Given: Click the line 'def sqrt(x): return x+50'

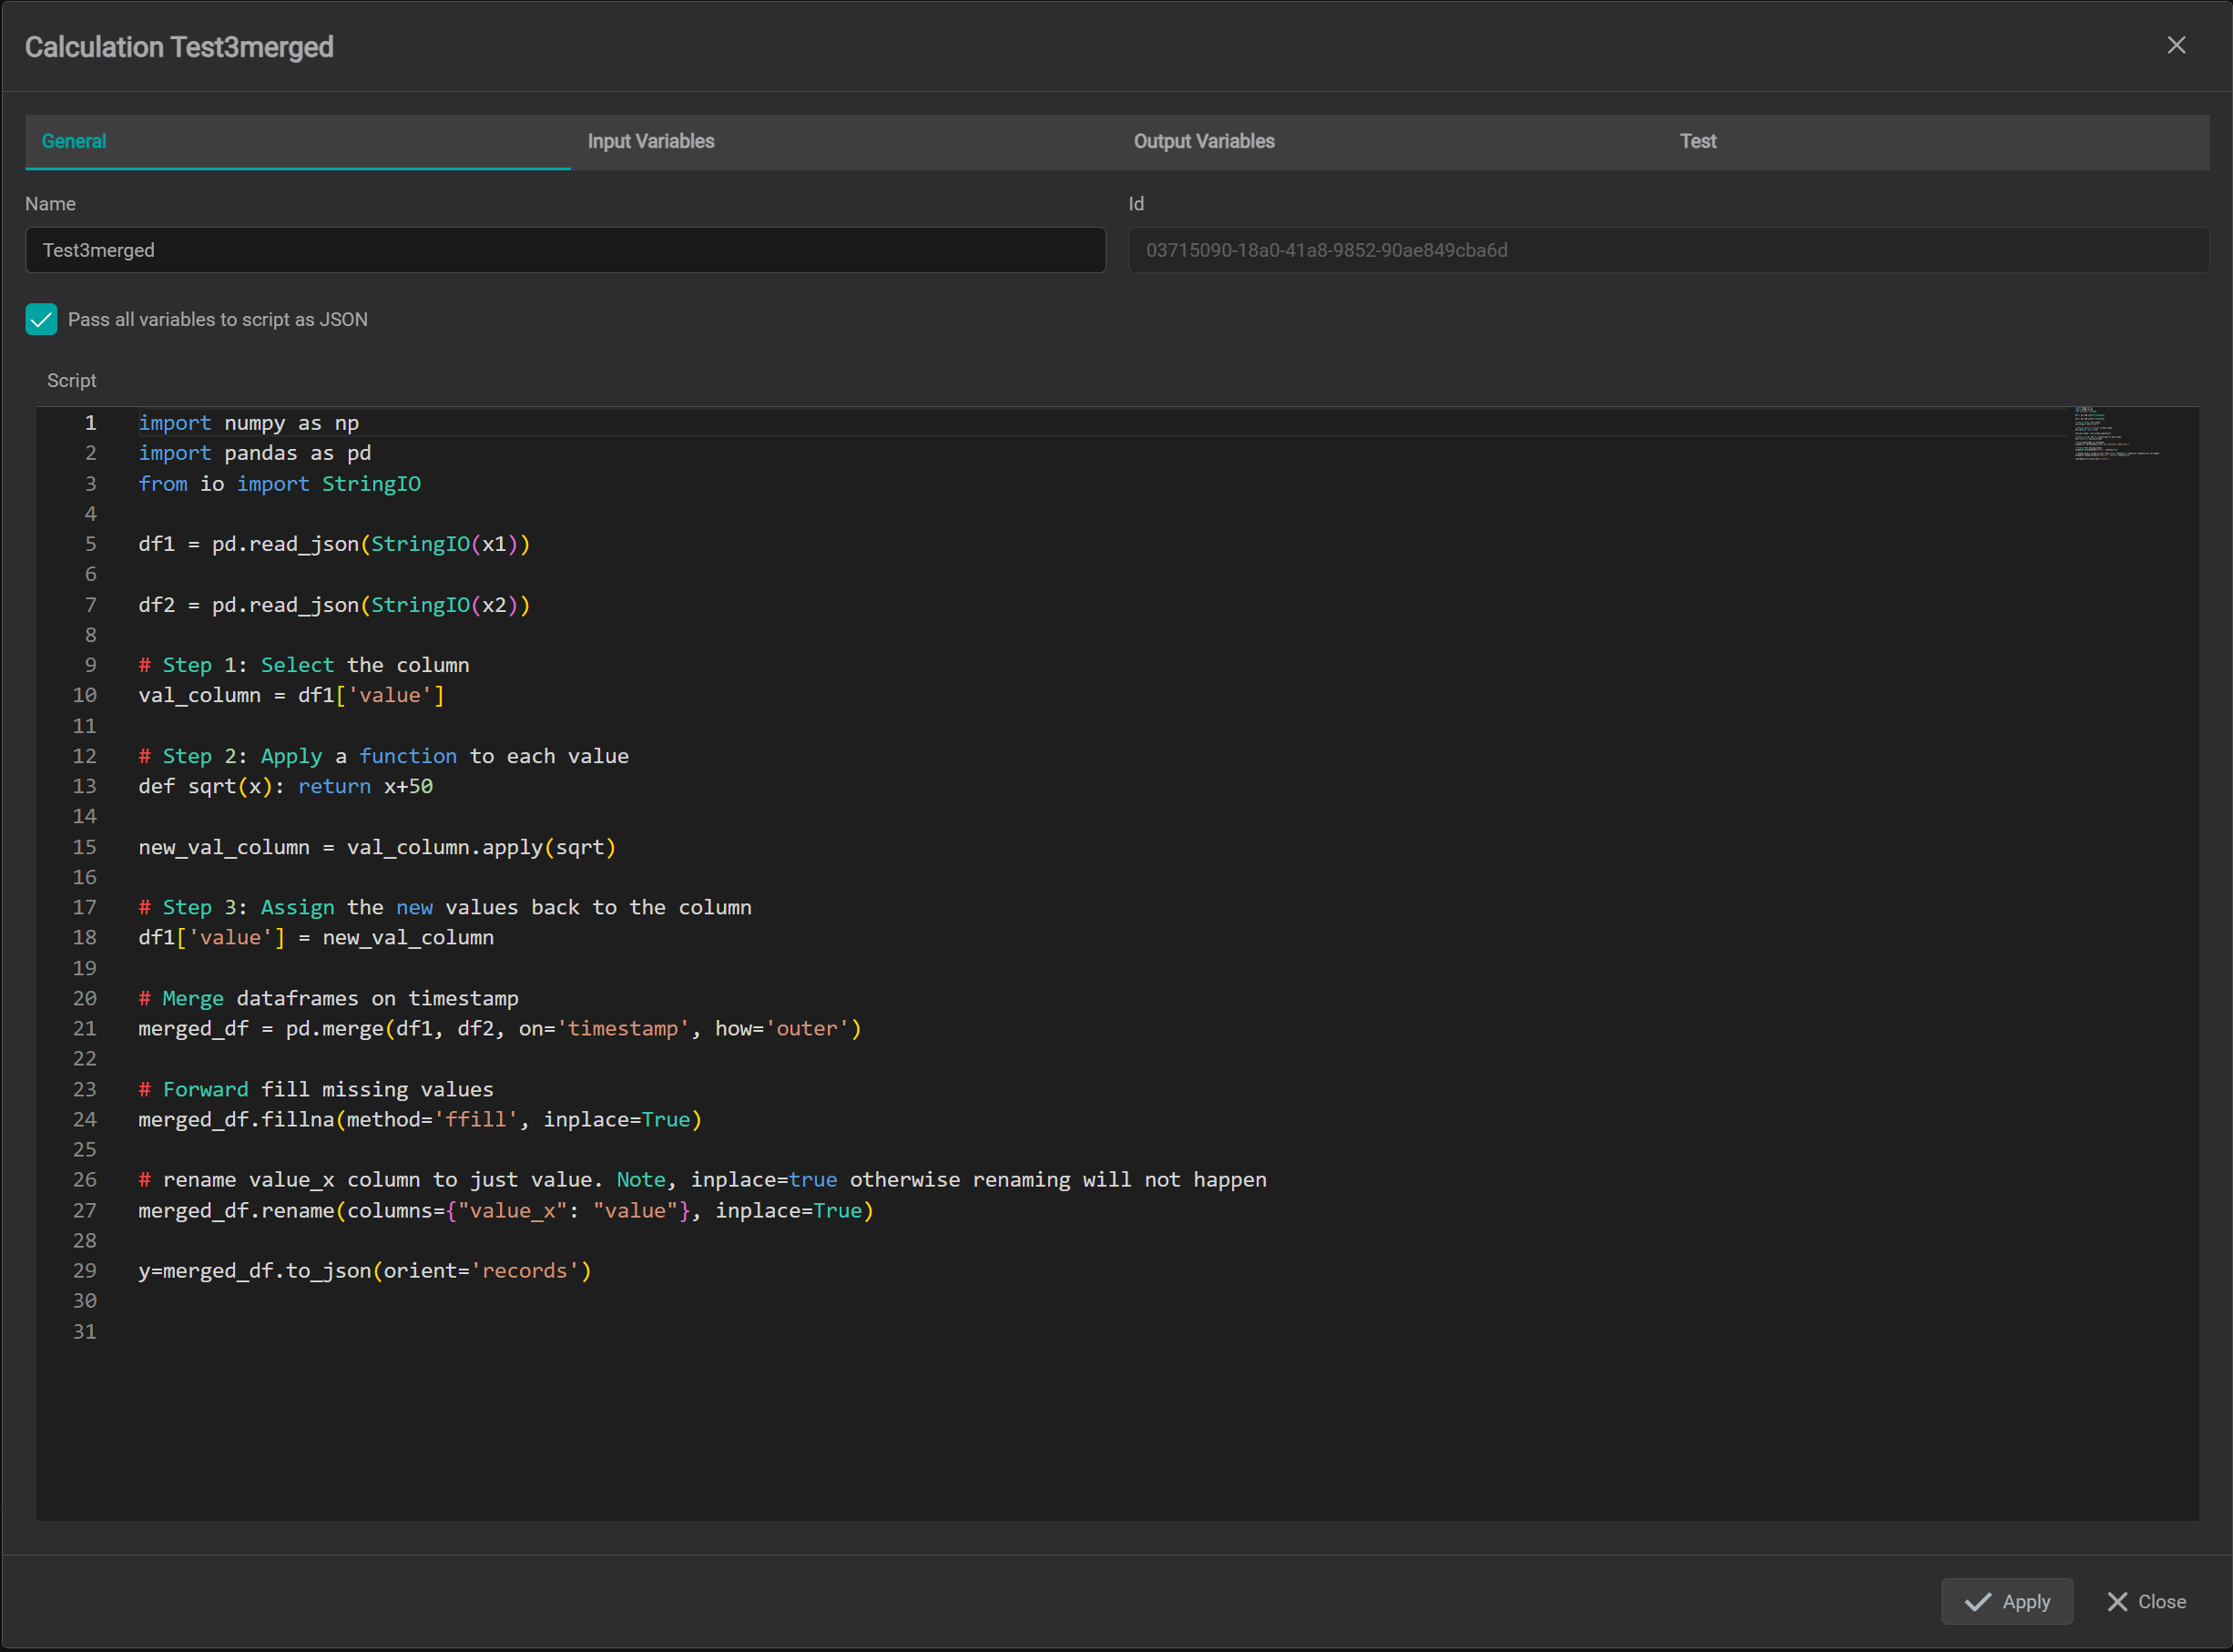Looking at the screenshot, I should pyautogui.click(x=285, y=786).
